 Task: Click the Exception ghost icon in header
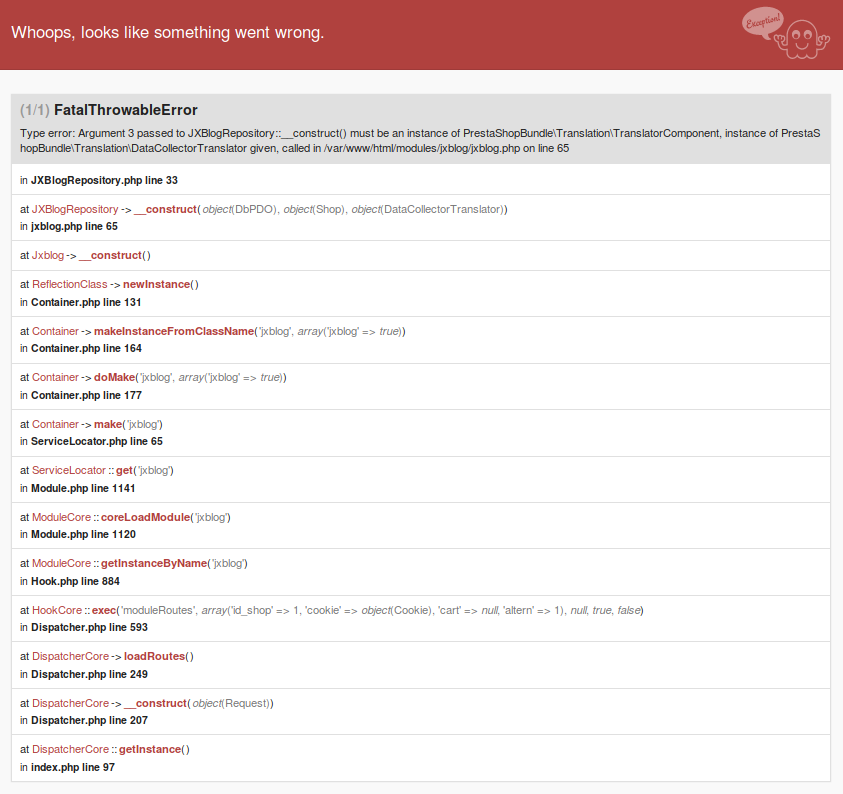coord(786,33)
